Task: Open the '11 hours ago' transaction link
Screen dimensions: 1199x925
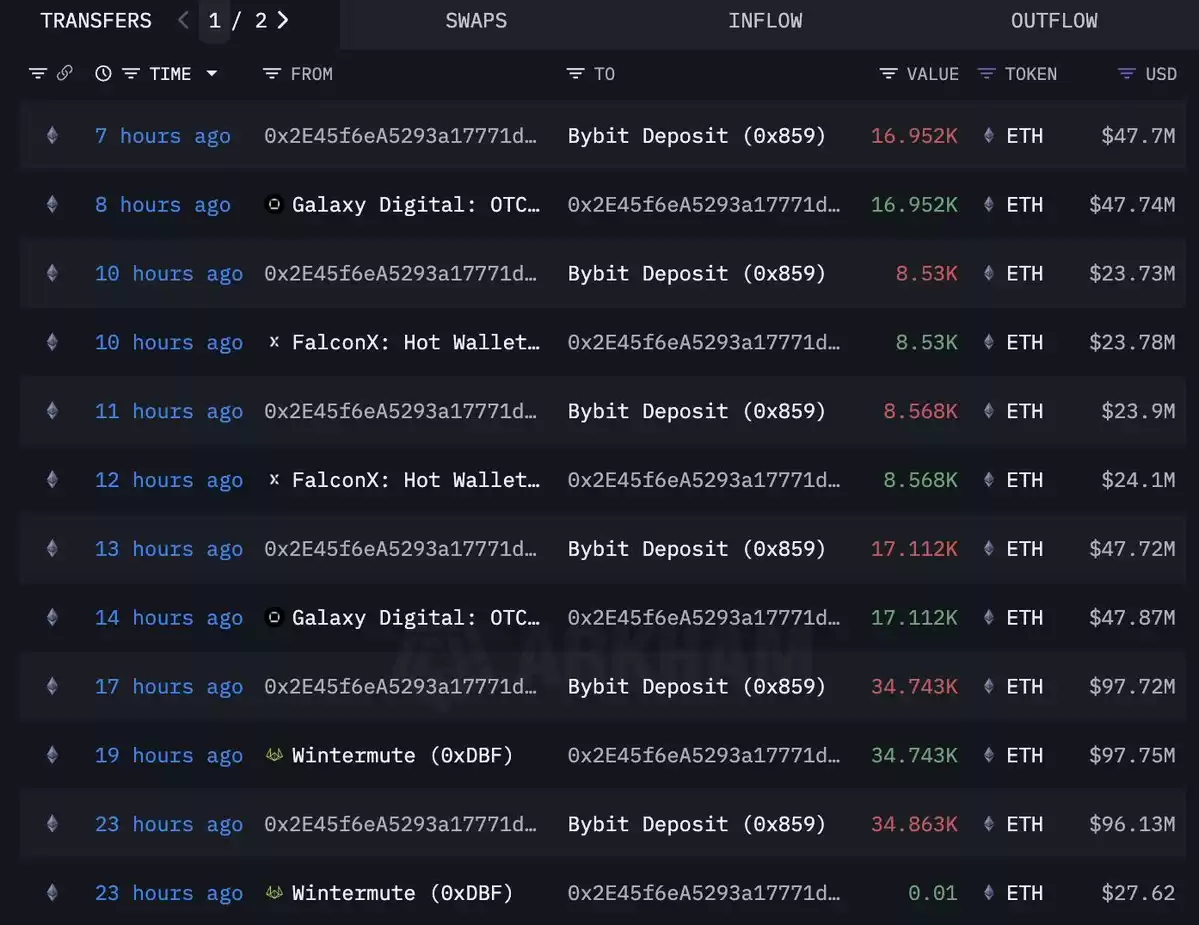Action: 168,411
